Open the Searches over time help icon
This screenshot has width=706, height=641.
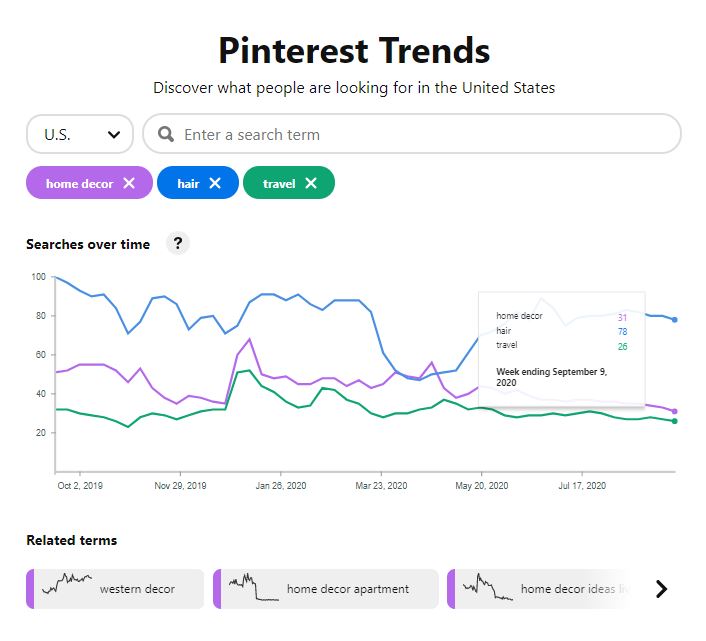coord(177,243)
